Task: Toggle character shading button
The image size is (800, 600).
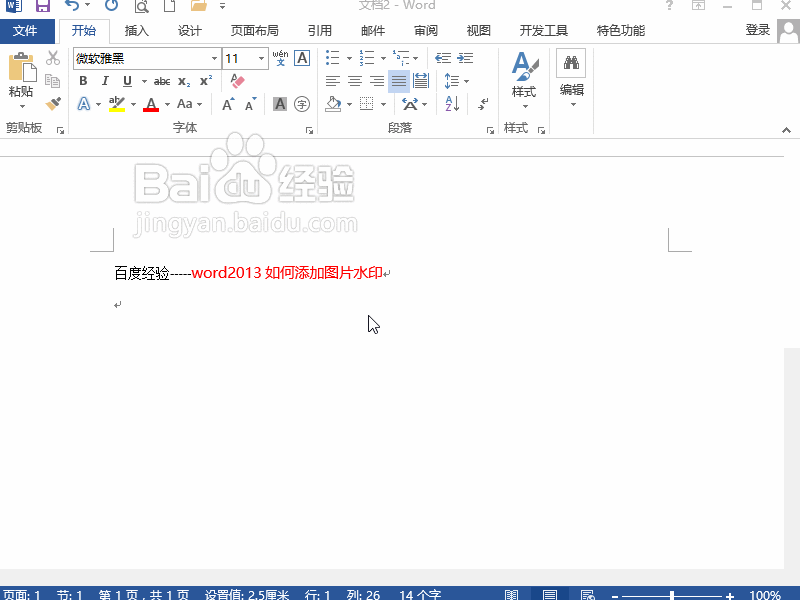Action: 280,104
